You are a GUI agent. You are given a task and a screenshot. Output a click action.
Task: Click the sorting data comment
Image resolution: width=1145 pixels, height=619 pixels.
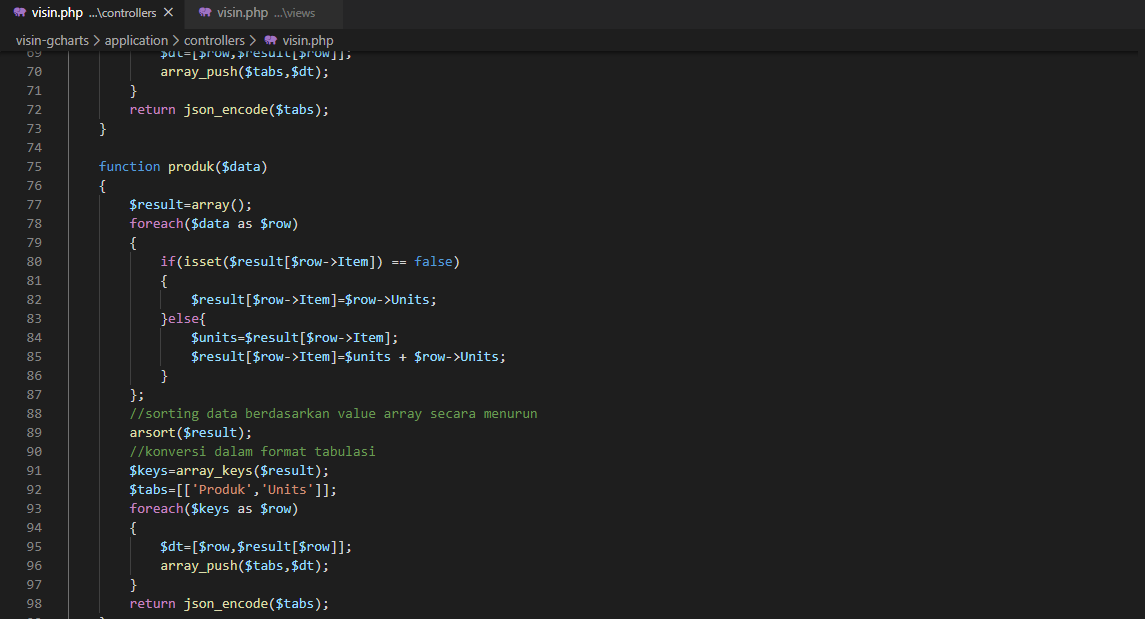[x=334, y=413]
